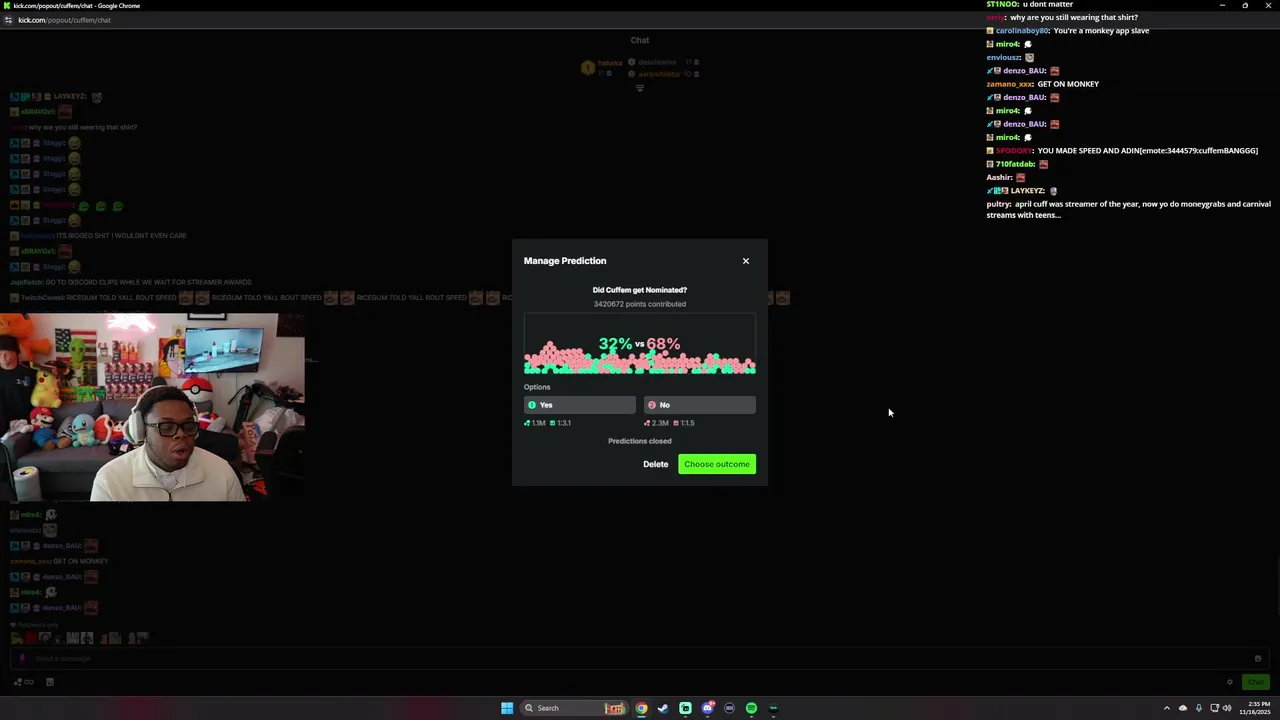
Task: Click the Chrome address bar URL
Action: tap(62, 20)
